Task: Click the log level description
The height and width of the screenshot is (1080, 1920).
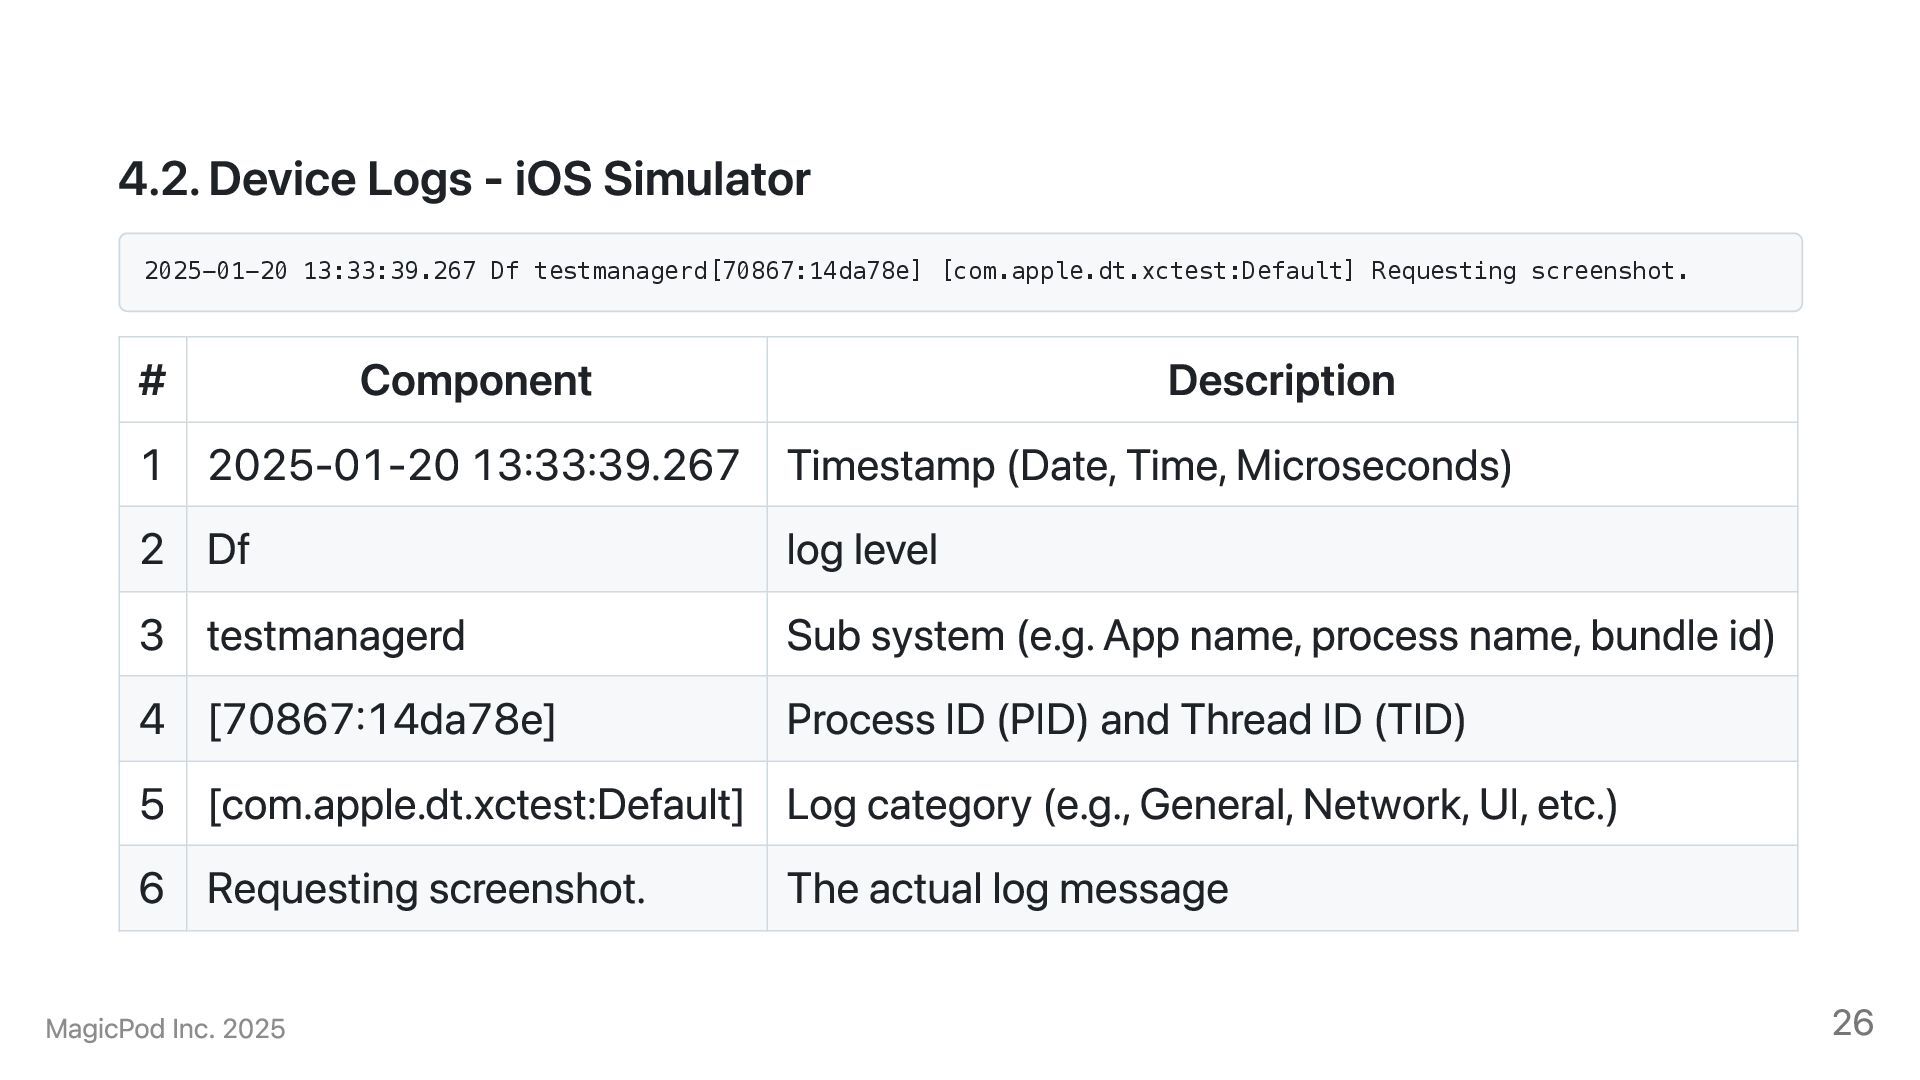Action: [861, 550]
